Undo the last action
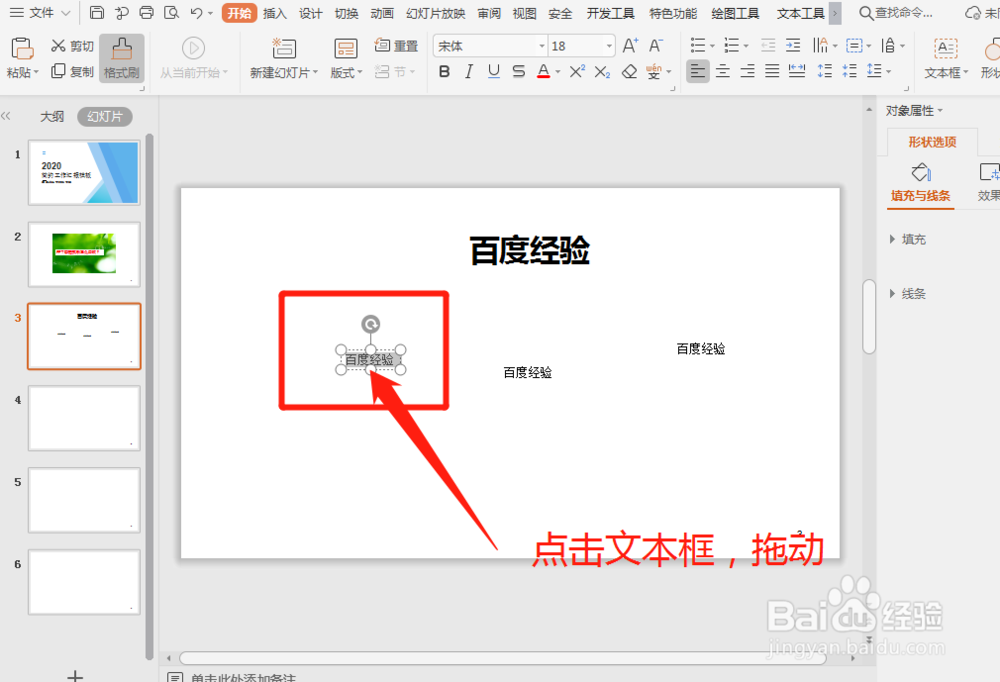Viewport: 1000px width, 682px height. pos(196,12)
